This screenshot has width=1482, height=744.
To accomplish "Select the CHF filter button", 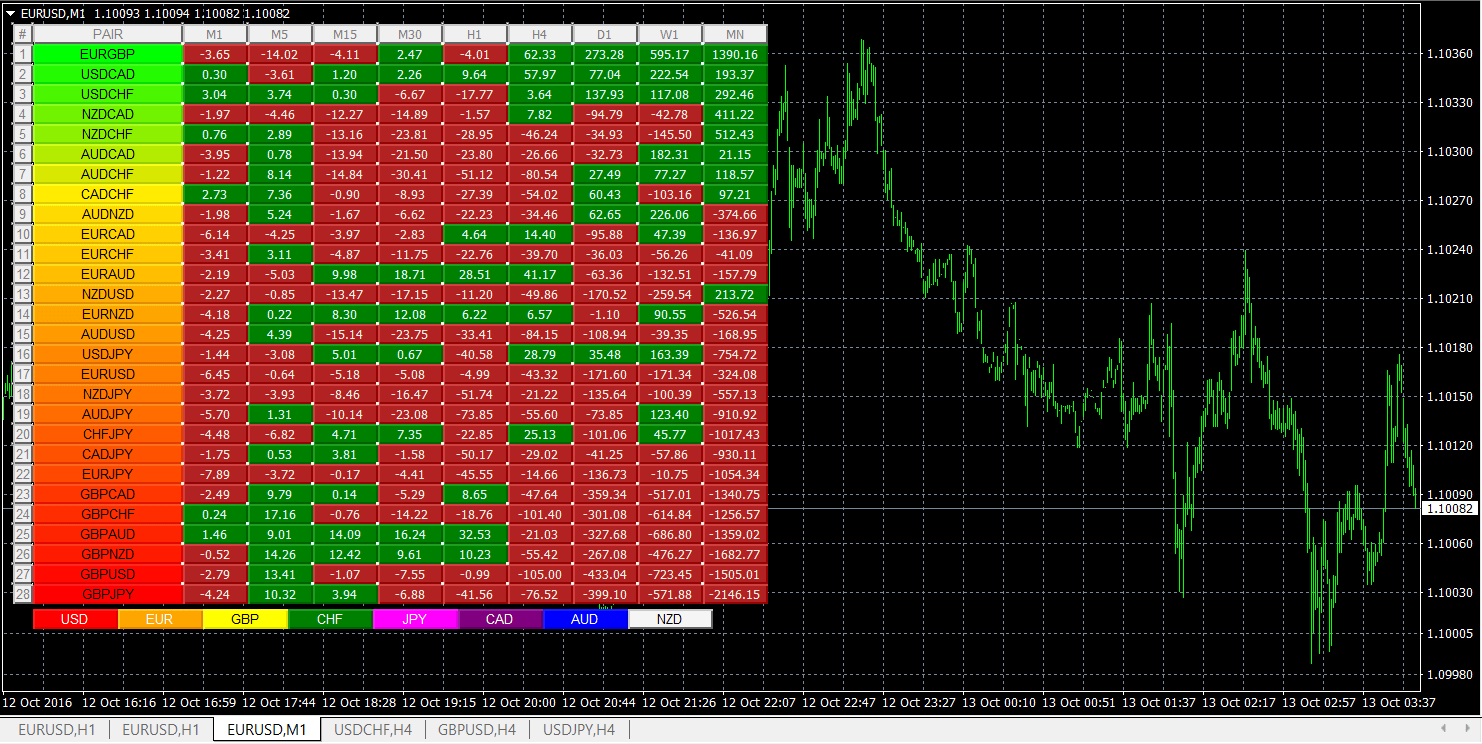I will 329,618.
